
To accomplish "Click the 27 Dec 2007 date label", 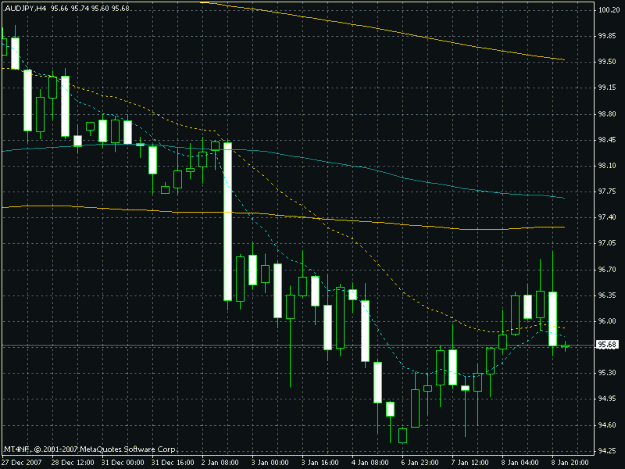I will [22, 463].
